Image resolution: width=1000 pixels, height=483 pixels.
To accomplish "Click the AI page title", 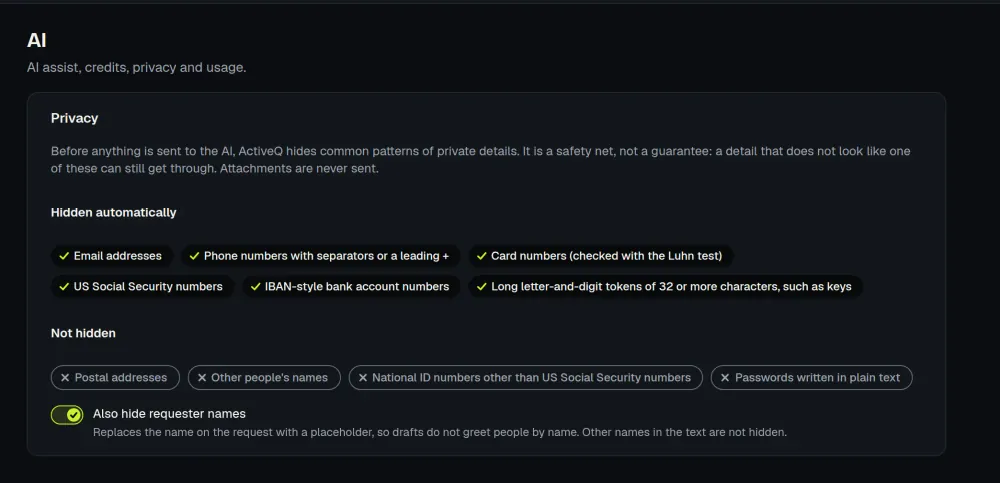I will tap(36, 40).
